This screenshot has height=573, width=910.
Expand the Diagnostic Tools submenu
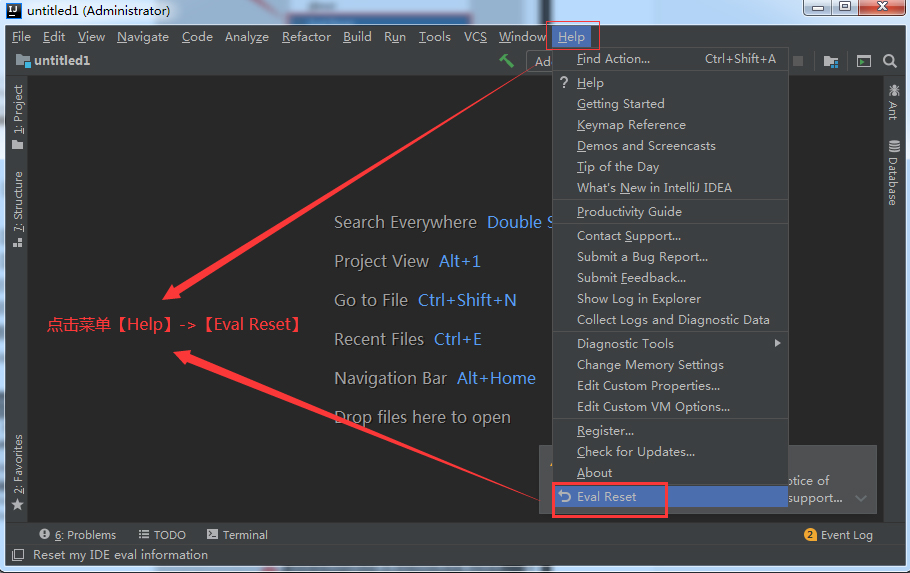(670, 344)
